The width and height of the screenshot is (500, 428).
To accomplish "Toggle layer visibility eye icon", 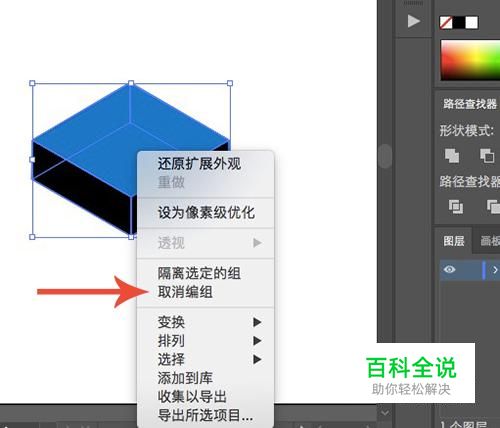I will 450,269.
